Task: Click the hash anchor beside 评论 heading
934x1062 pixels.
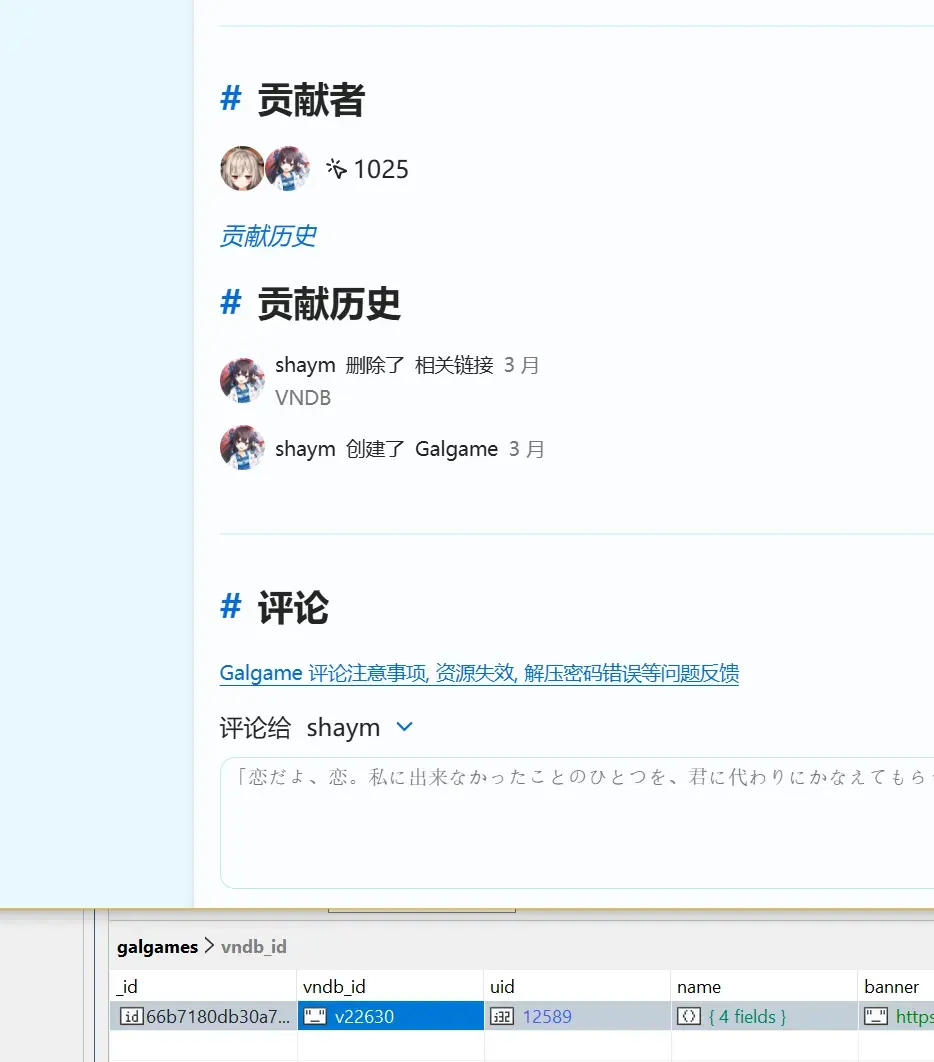Action: click(x=231, y=607)
